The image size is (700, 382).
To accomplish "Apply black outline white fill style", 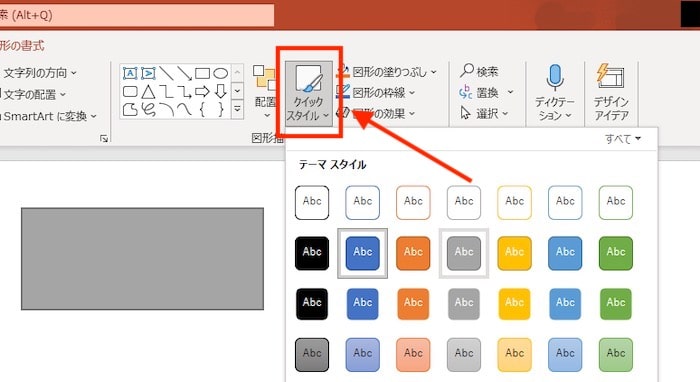I will tap(312, 203).
